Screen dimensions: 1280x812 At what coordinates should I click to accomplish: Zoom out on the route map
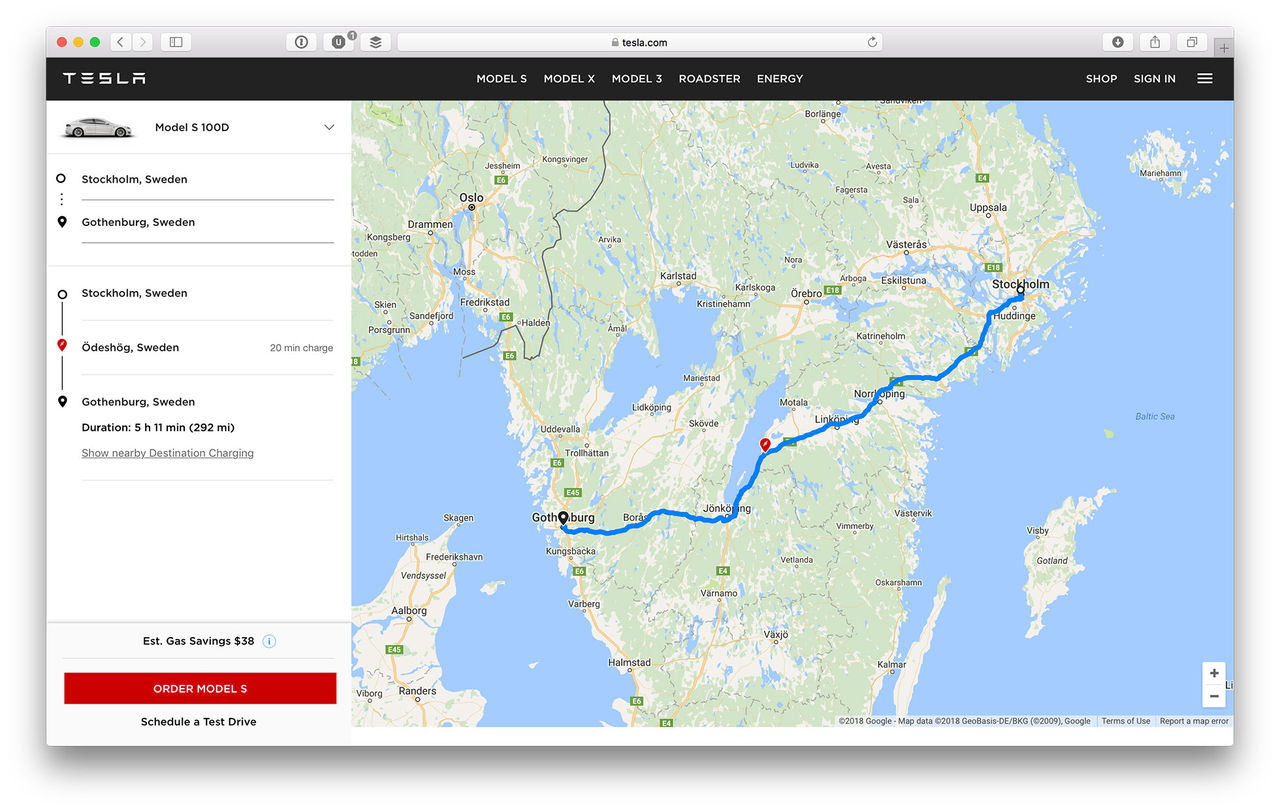pyautogui.click(x=1213, y=694)
